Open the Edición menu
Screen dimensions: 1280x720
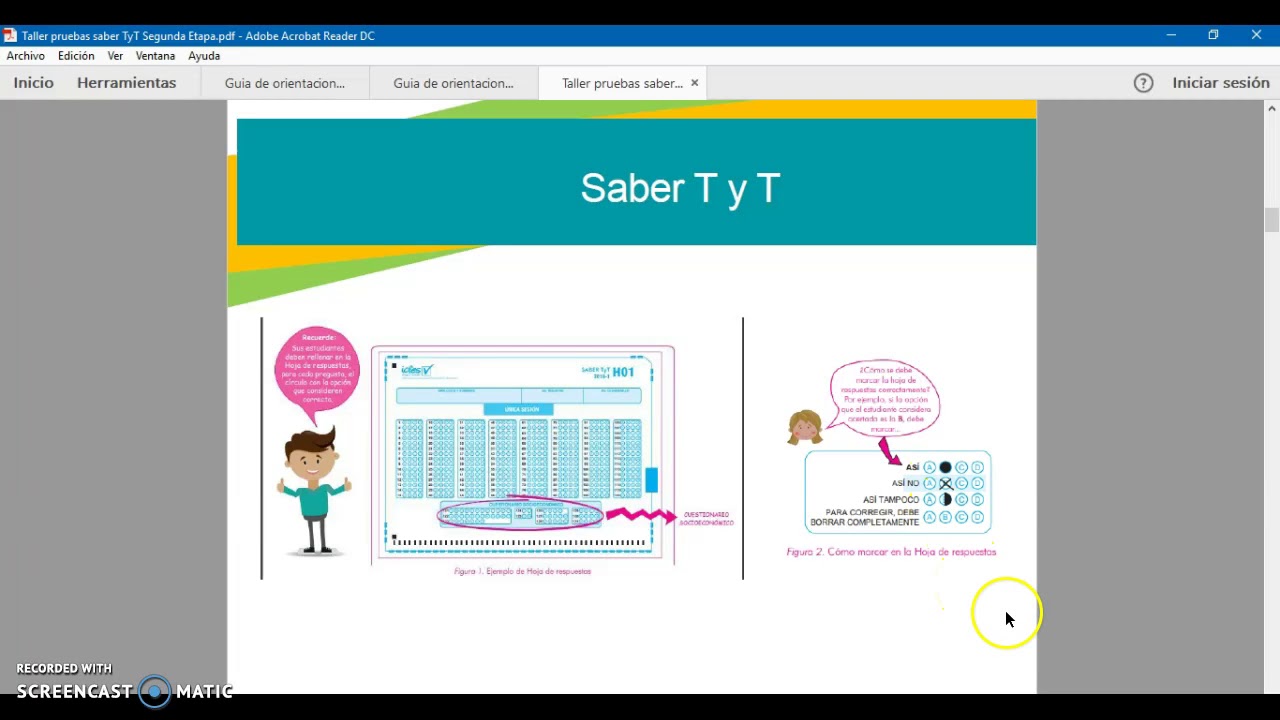click(x=76, y=56)
